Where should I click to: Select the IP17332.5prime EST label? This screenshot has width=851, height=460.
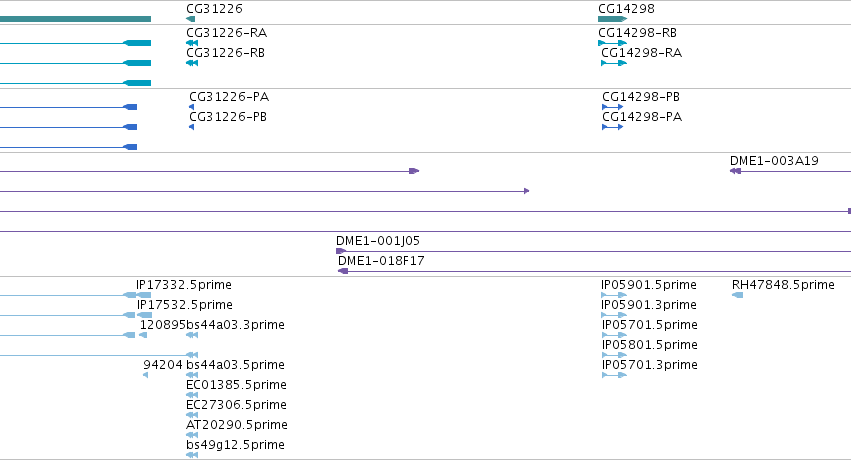[184, 285]
